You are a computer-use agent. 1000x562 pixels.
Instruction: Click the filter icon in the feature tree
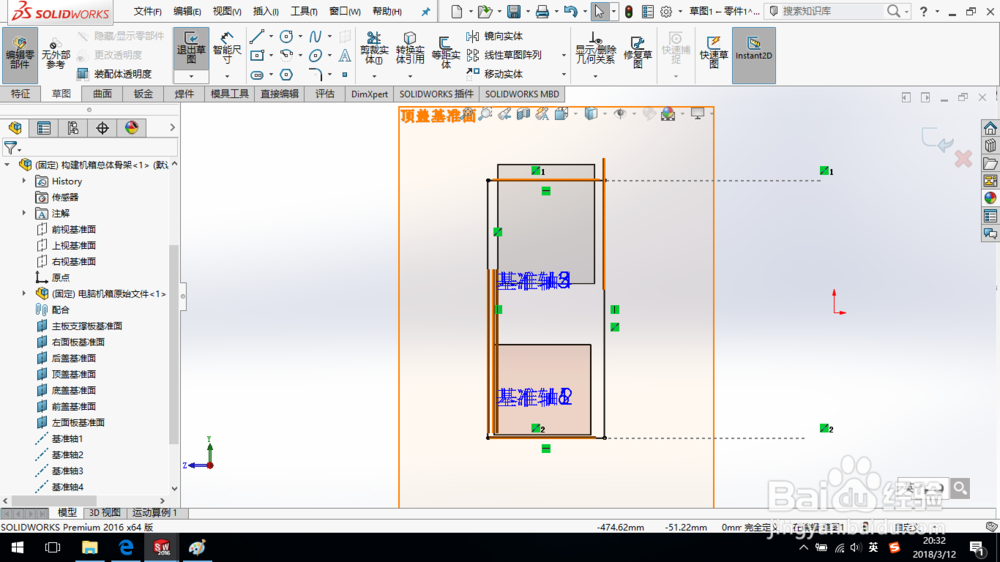(x=11, y=148)
